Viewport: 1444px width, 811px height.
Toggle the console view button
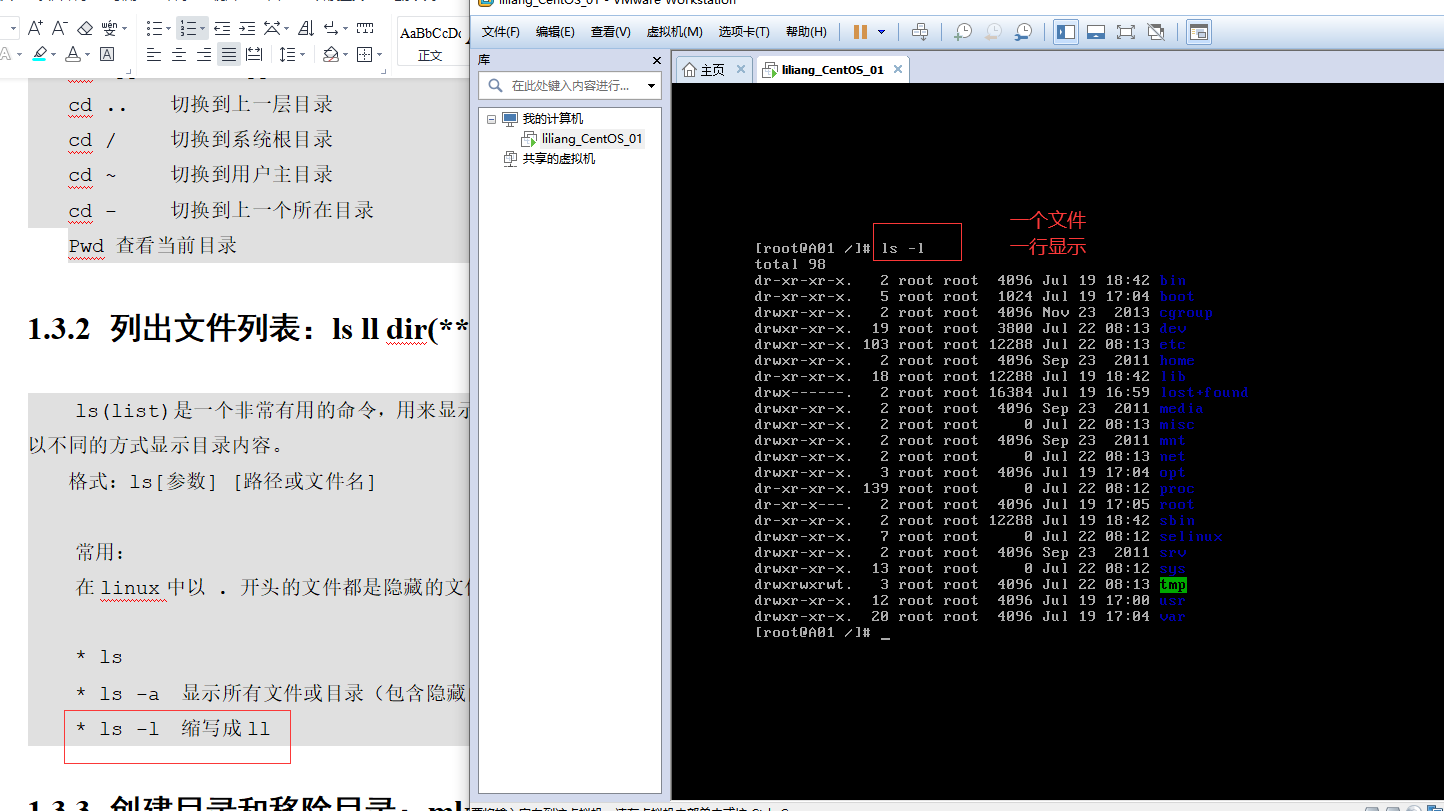point(1199,32)
